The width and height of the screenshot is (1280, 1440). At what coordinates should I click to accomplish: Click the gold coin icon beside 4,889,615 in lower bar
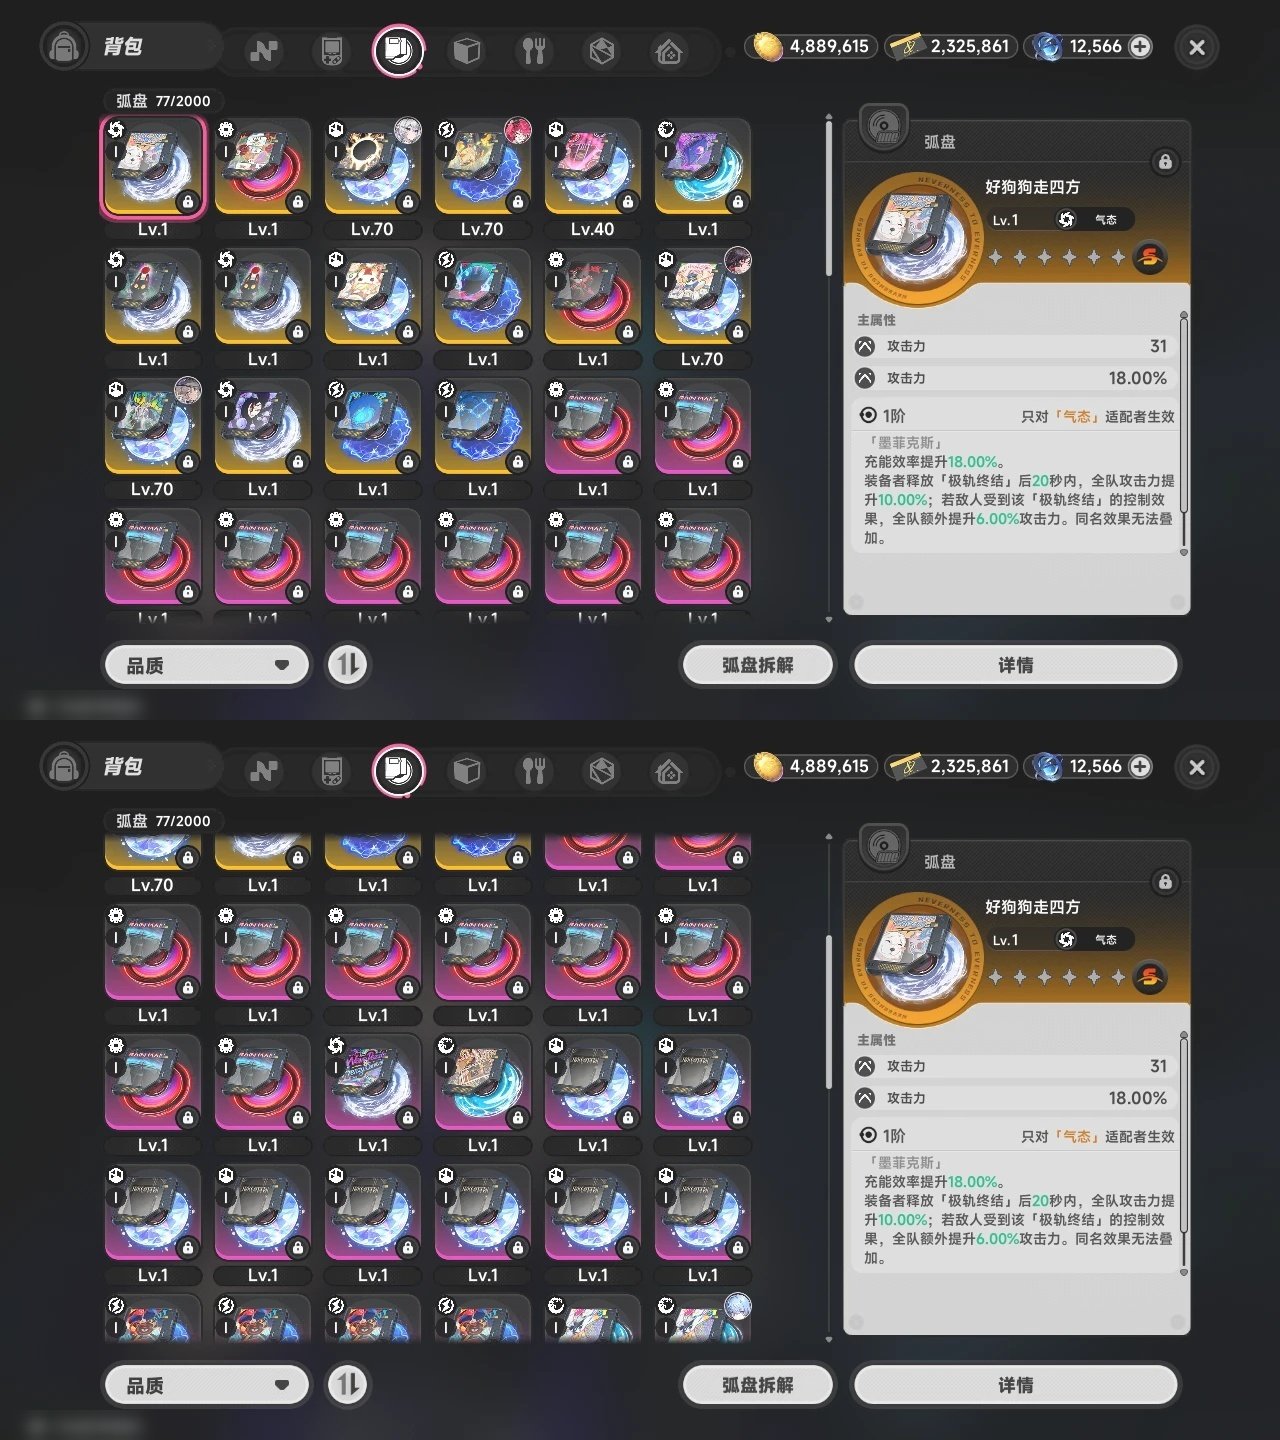click(x=767, y=767)
